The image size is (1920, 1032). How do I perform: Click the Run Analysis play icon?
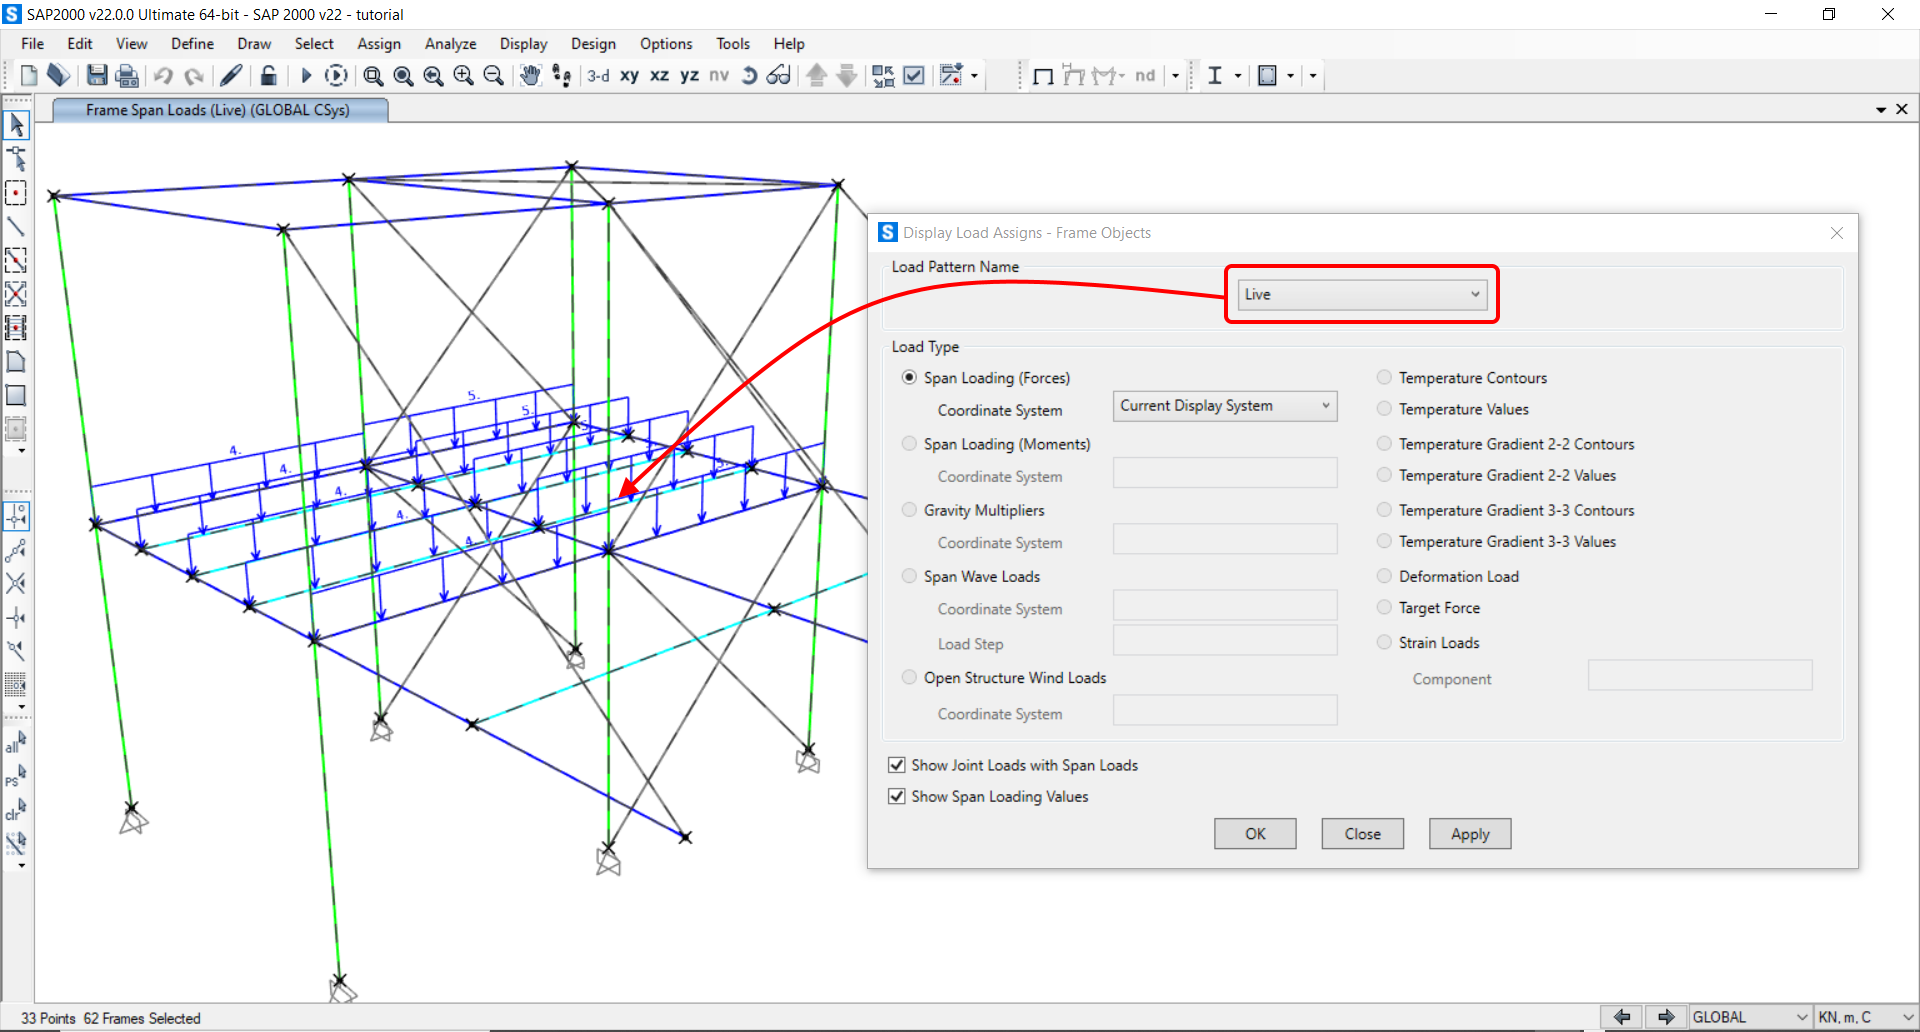[306, 76]
